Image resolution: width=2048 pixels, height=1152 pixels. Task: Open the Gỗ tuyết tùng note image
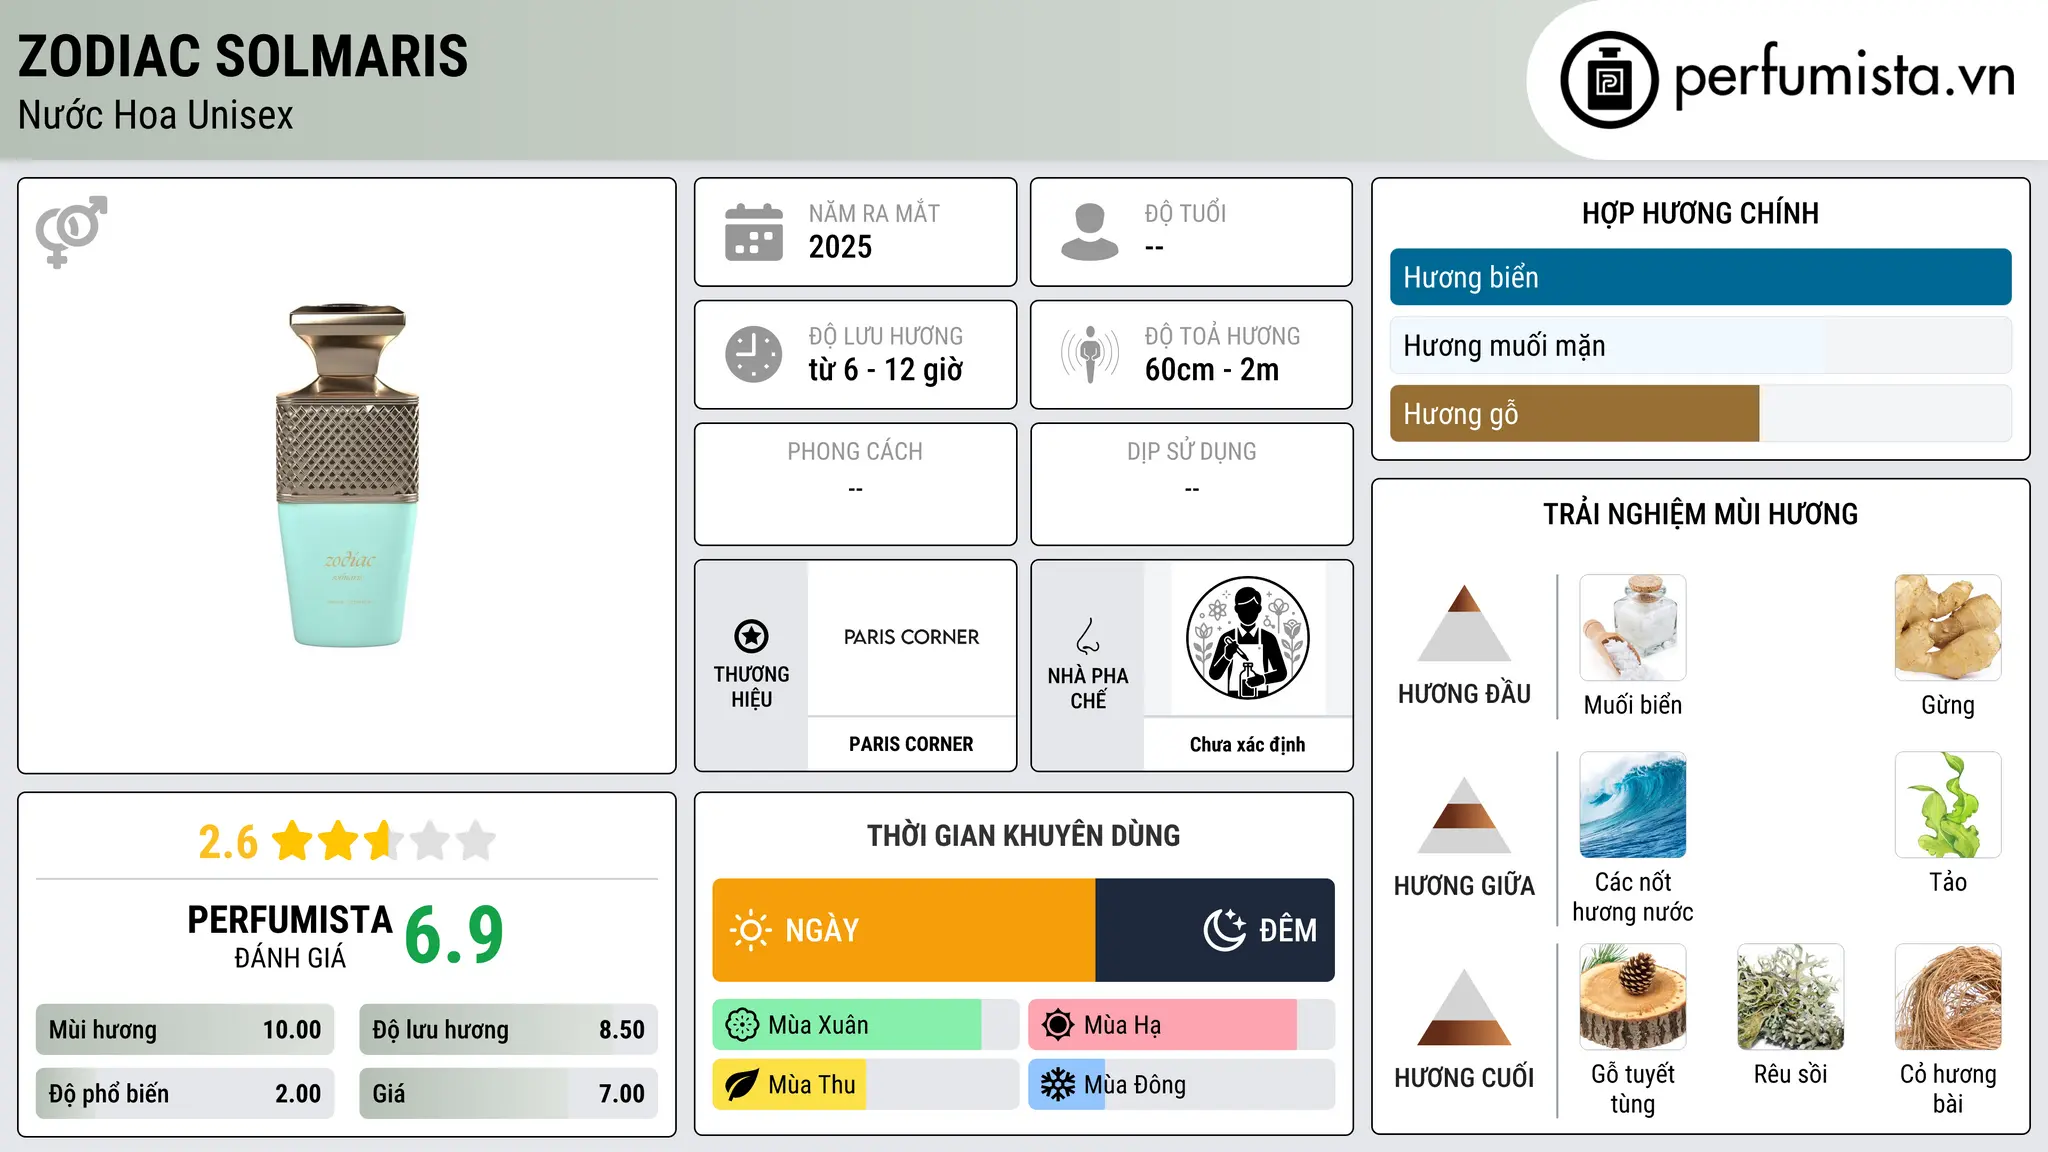[1633, 997]
